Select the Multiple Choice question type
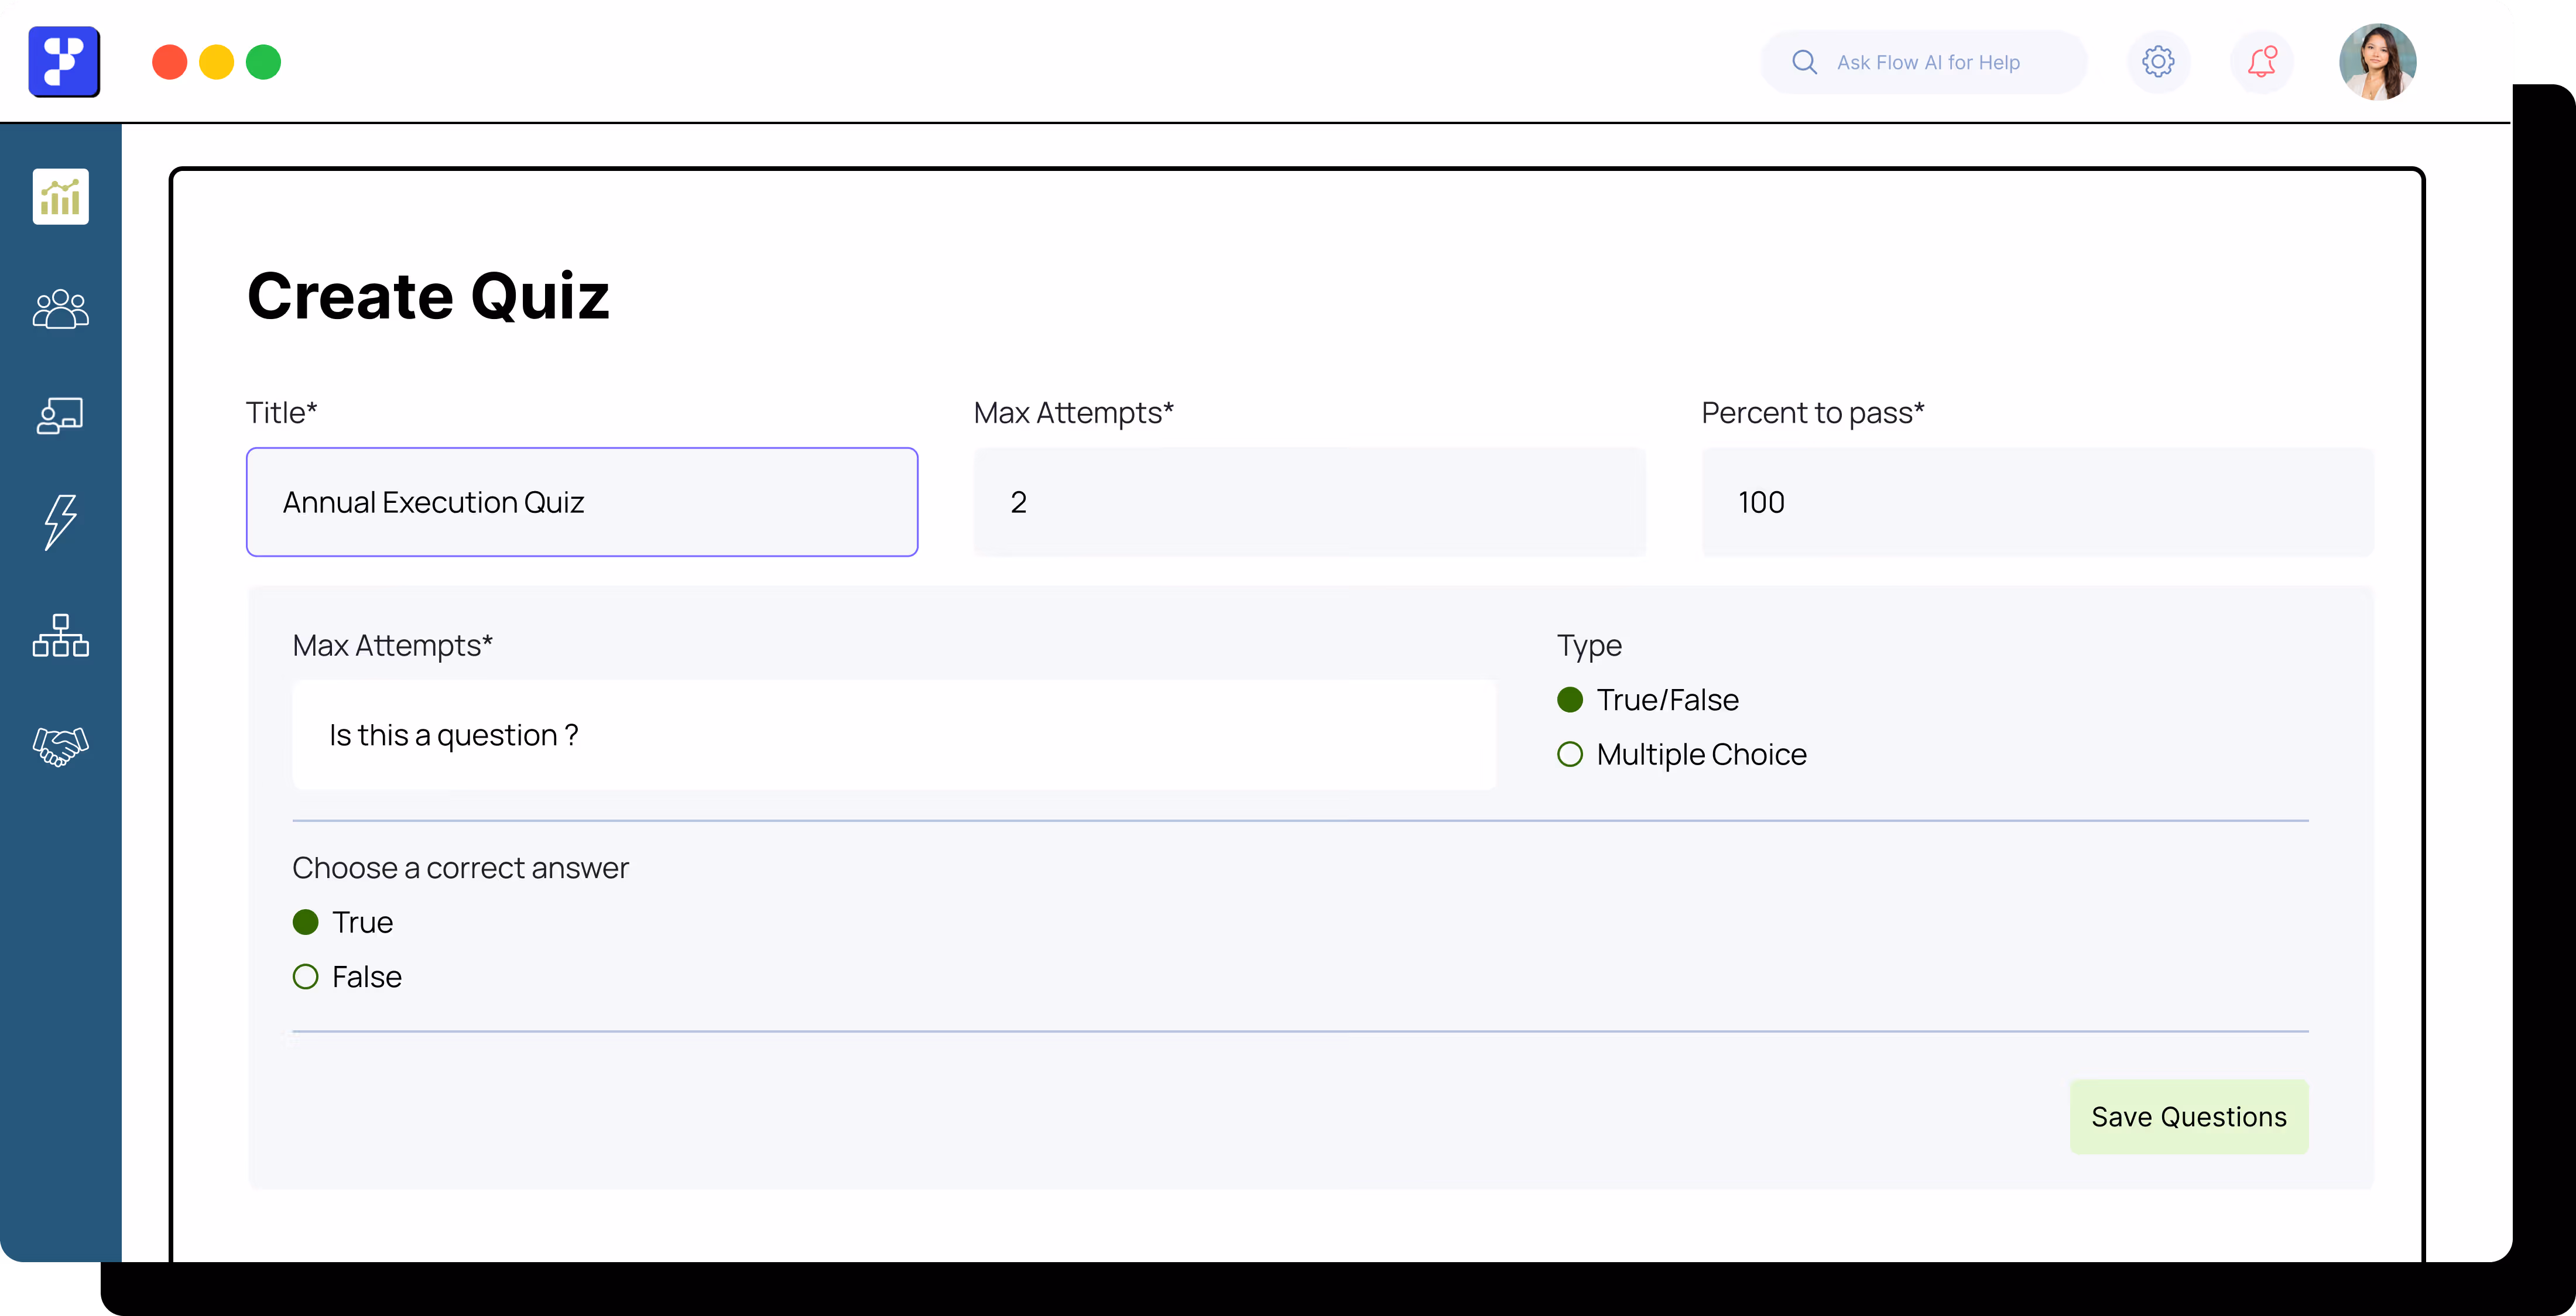The image size is (2576, 1316). [1570, 754]
